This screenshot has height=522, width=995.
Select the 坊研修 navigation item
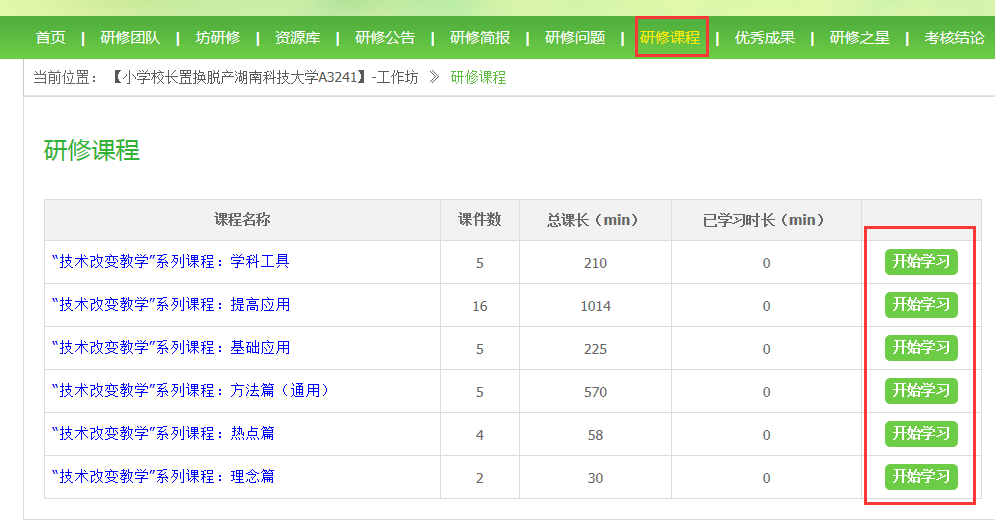(x=217, y=38)
